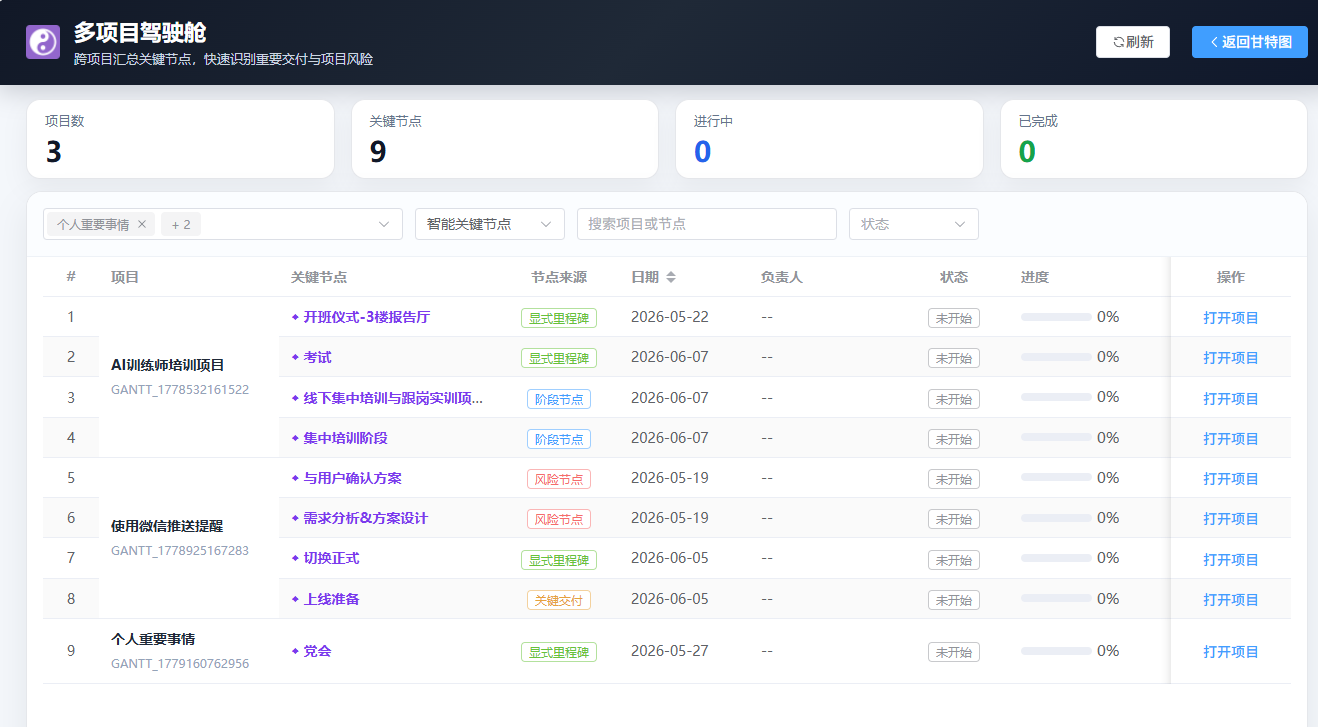Click the 党会 node name
Screen dimensions: 1318x727
[x=318, y=651]
